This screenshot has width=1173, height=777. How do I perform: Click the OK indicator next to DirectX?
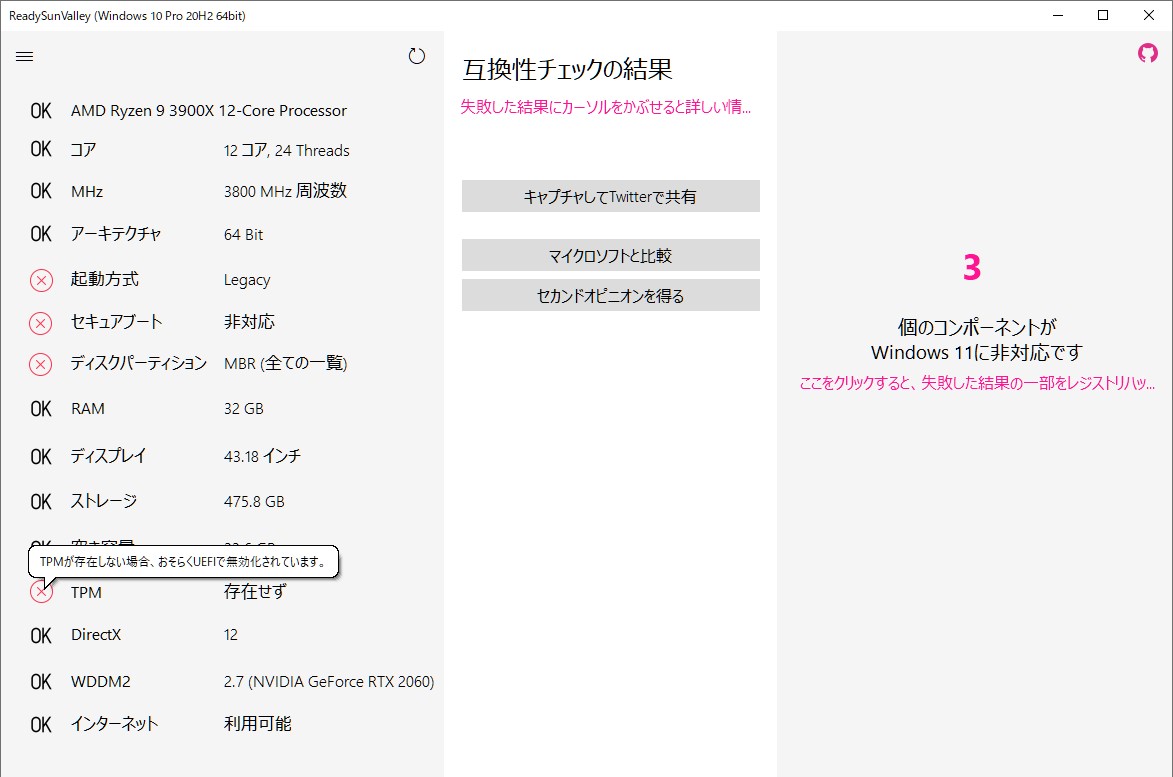tap(41, 634)
